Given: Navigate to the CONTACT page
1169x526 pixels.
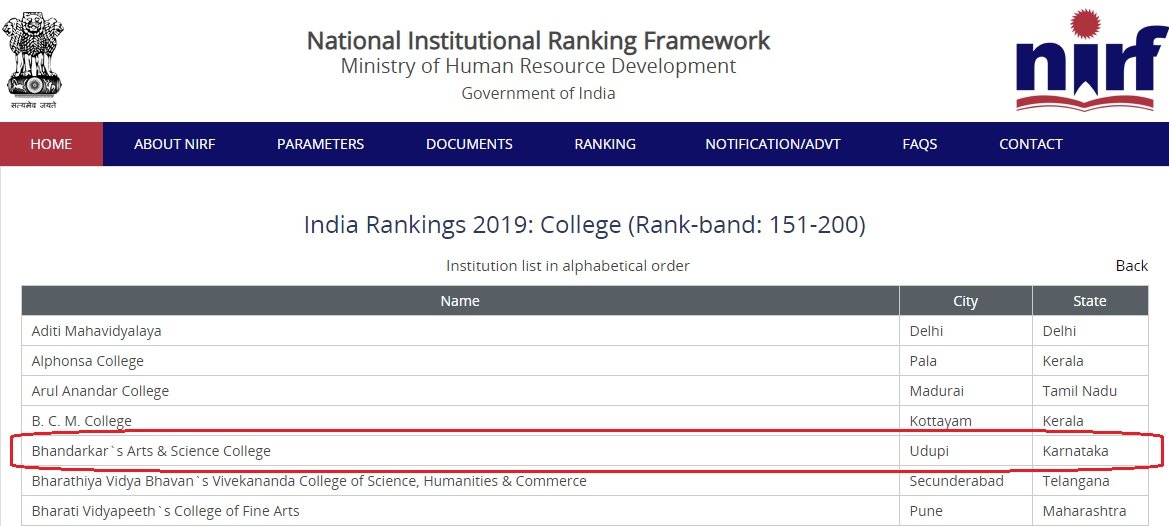Looking at the screenshot, I should (1030, 144).
